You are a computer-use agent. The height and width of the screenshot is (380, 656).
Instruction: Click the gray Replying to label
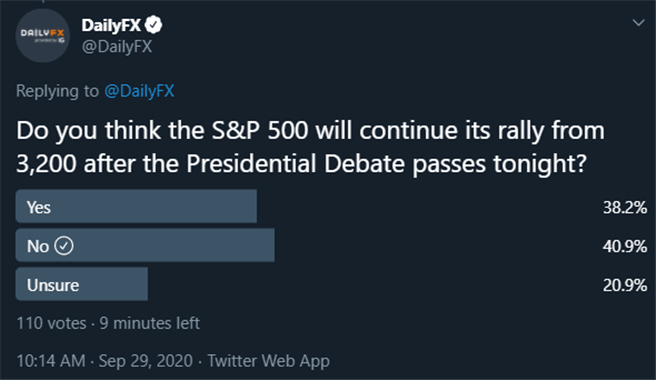tap(57, 91)
